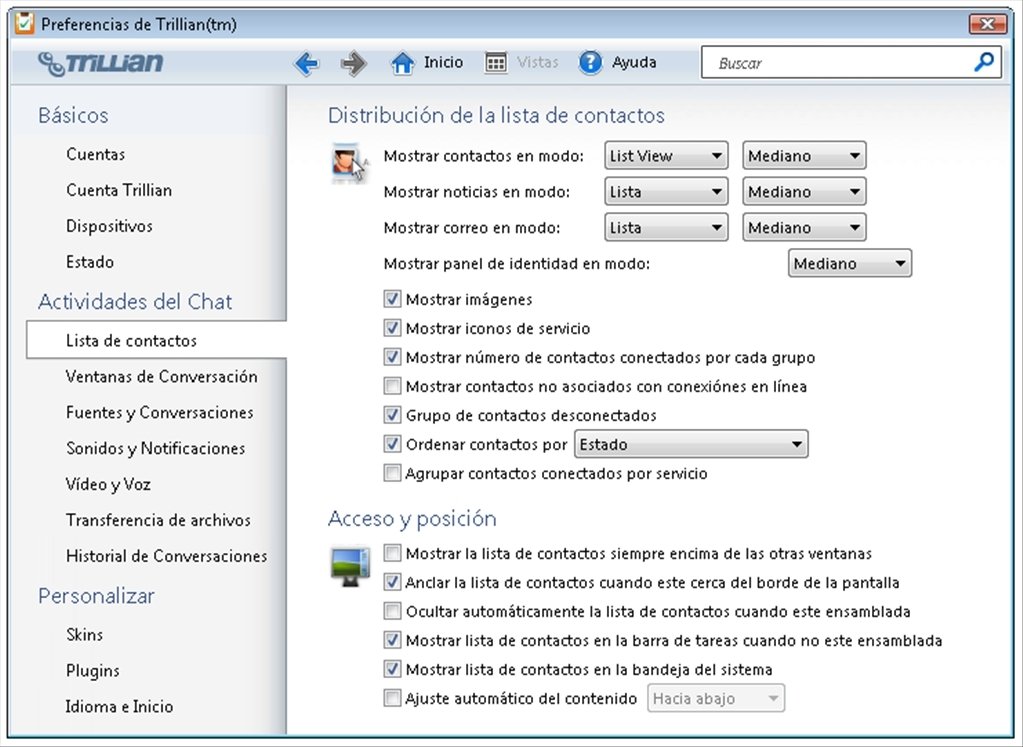Click the Inicio toolbar label

(x=443, y=63)
